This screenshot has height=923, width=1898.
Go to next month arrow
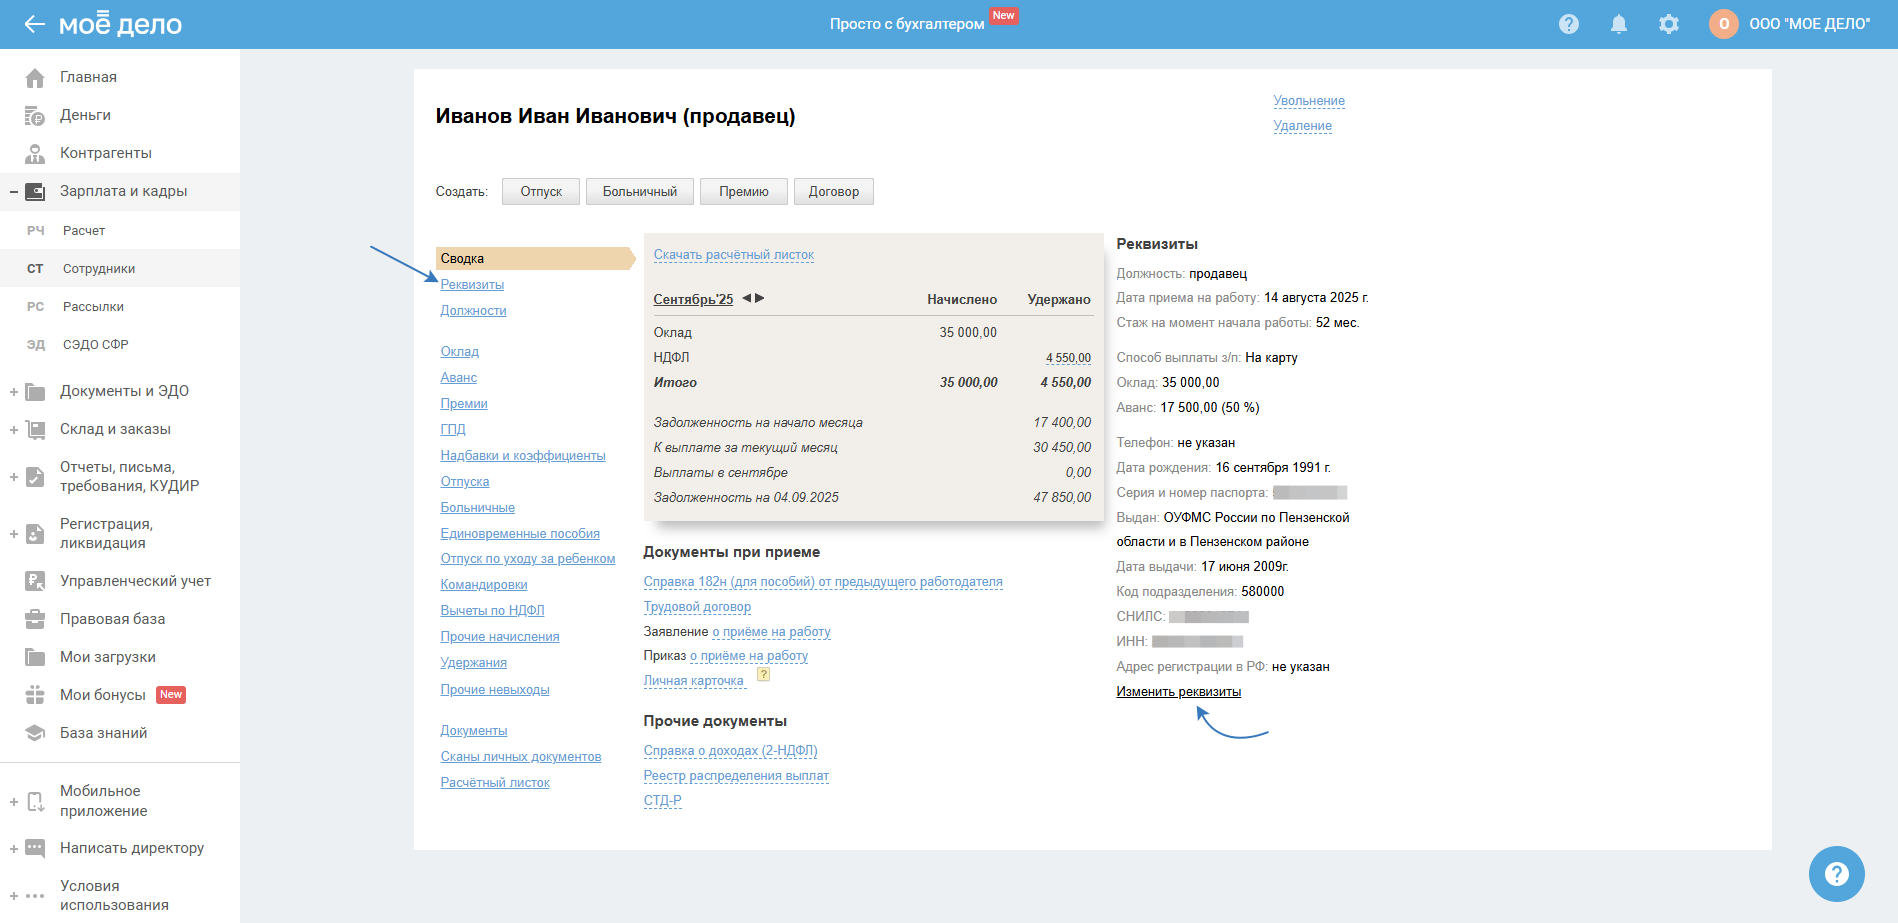(760, 298)
